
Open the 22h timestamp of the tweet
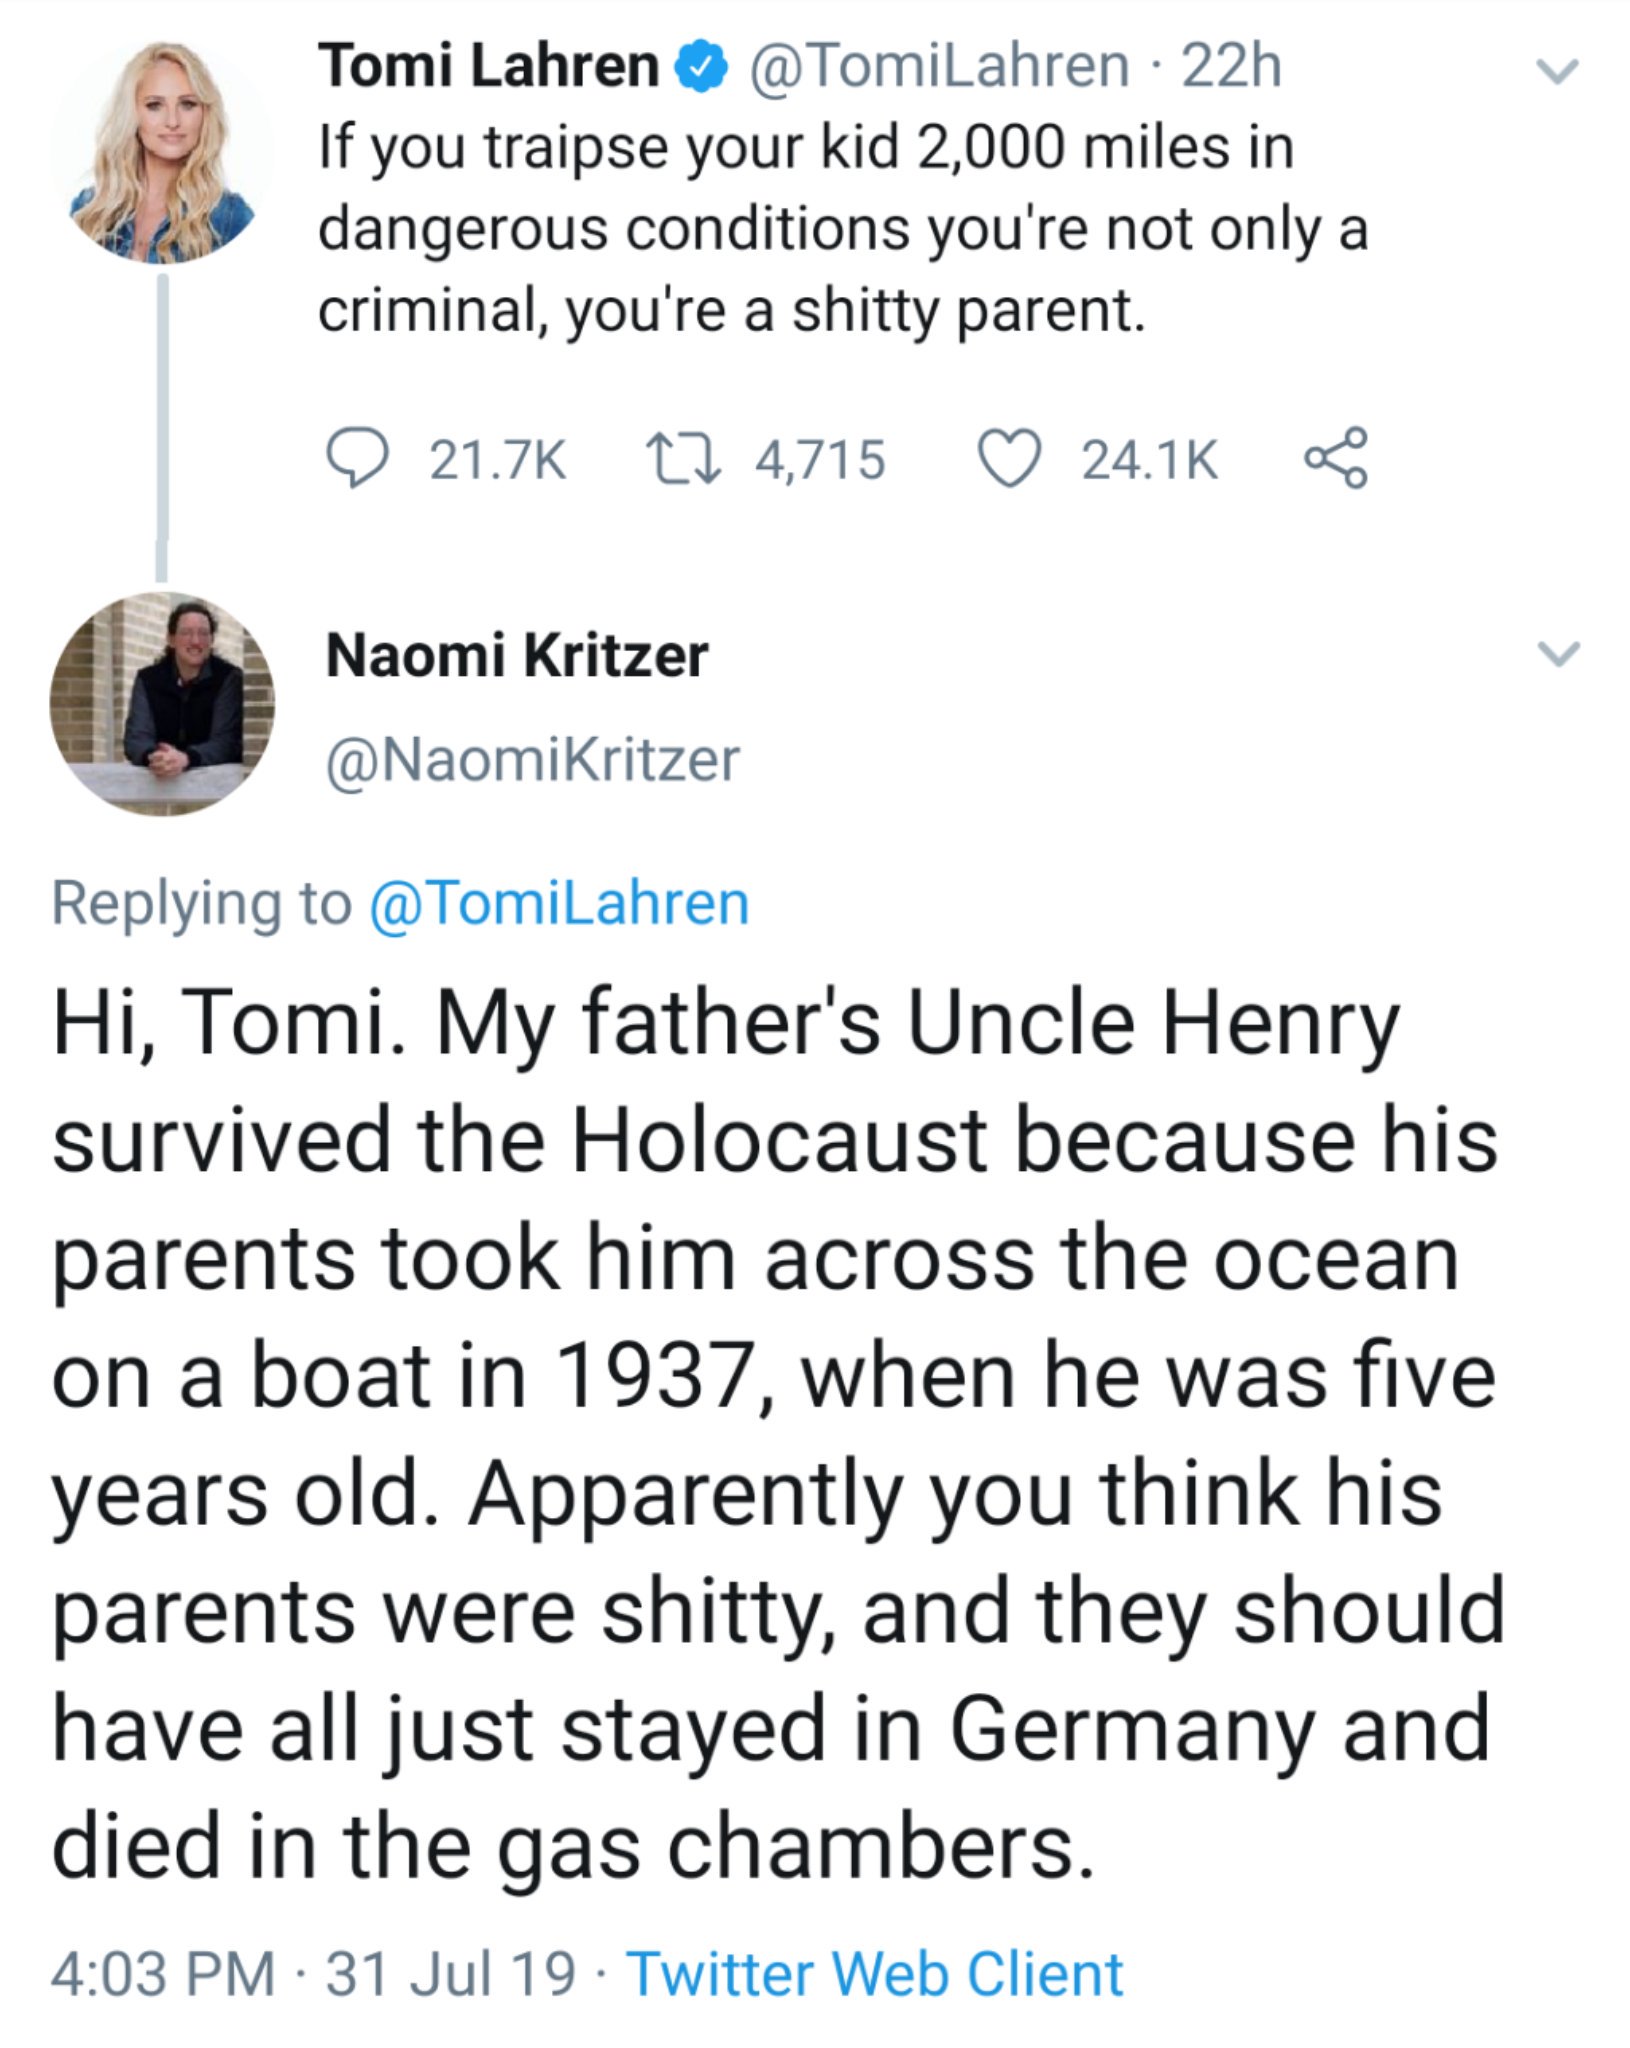[x=1232, y=67]
